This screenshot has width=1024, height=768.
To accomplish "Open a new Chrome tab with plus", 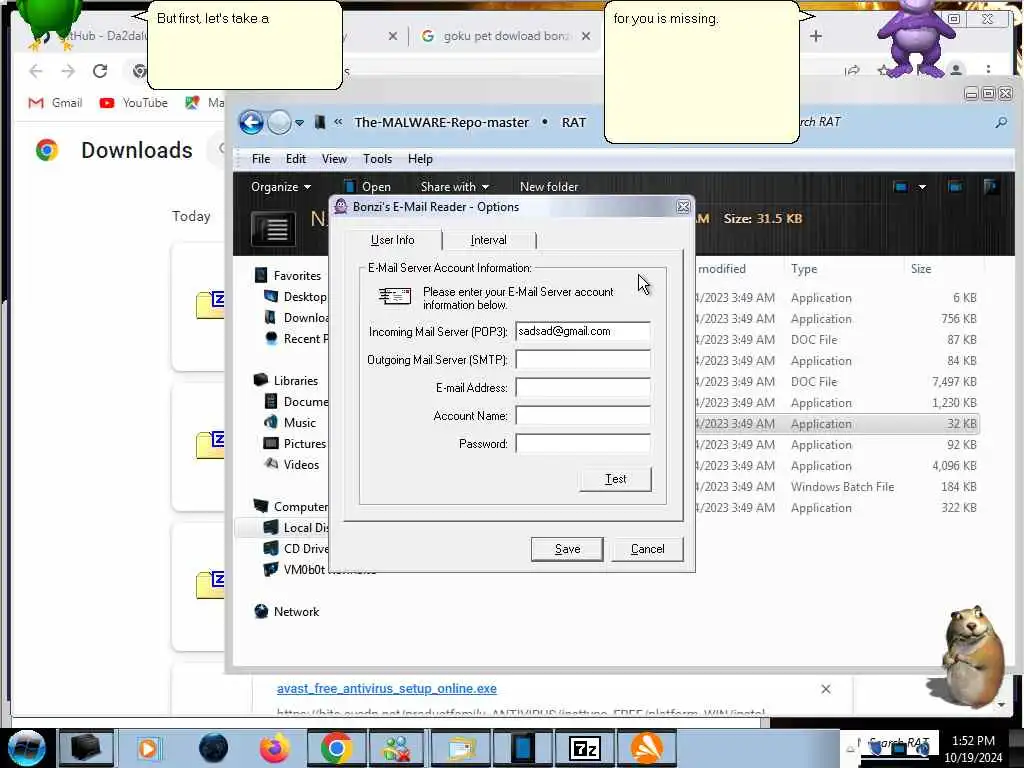I will pyautogui.click(x=816, y=36).
